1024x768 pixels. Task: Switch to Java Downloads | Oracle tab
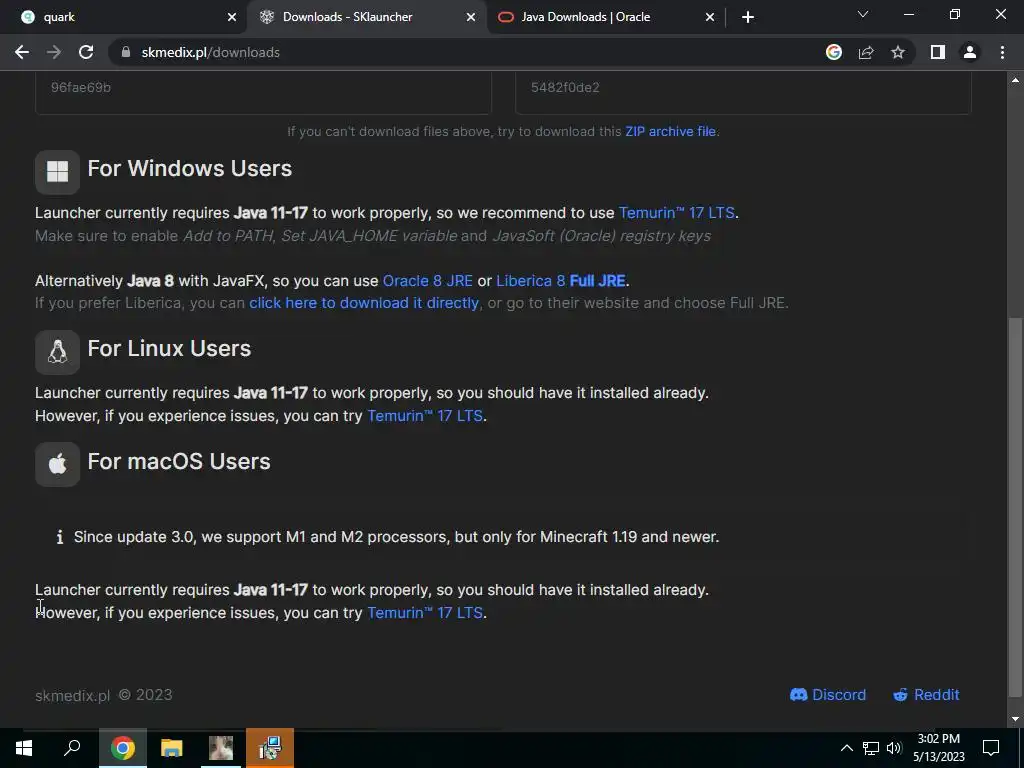point(606,17)
